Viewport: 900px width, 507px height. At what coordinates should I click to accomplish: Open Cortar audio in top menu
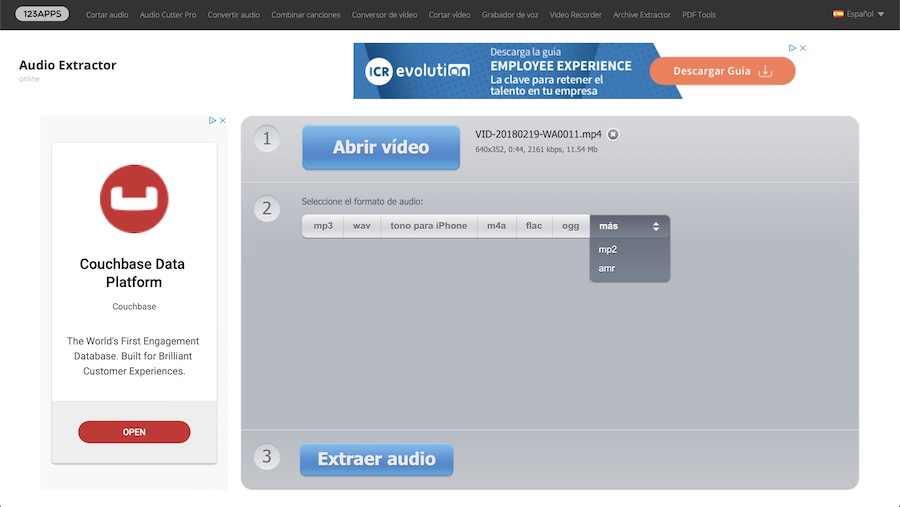(x=107, y=15)
